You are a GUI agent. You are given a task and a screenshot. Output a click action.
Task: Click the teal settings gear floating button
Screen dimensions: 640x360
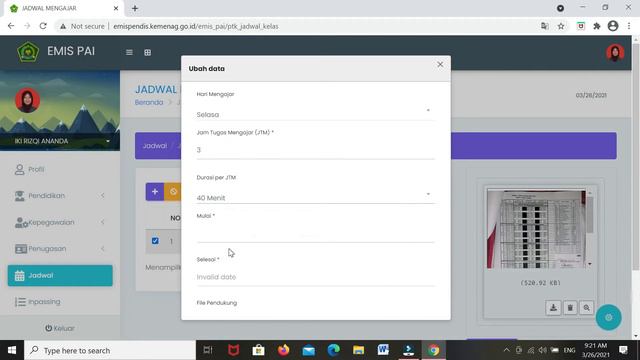pyautogui.click(x=609, y=317)
